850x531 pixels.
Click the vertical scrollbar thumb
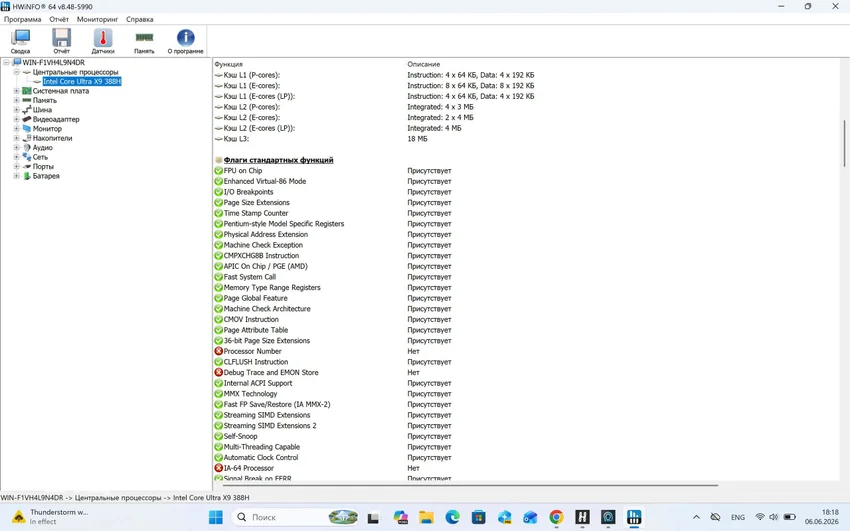(x=844, y=144)
